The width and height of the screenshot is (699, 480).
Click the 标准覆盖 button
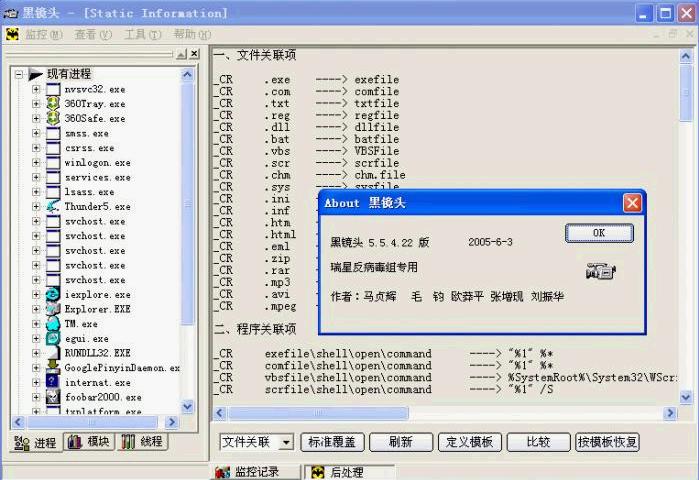pos(332,442)
